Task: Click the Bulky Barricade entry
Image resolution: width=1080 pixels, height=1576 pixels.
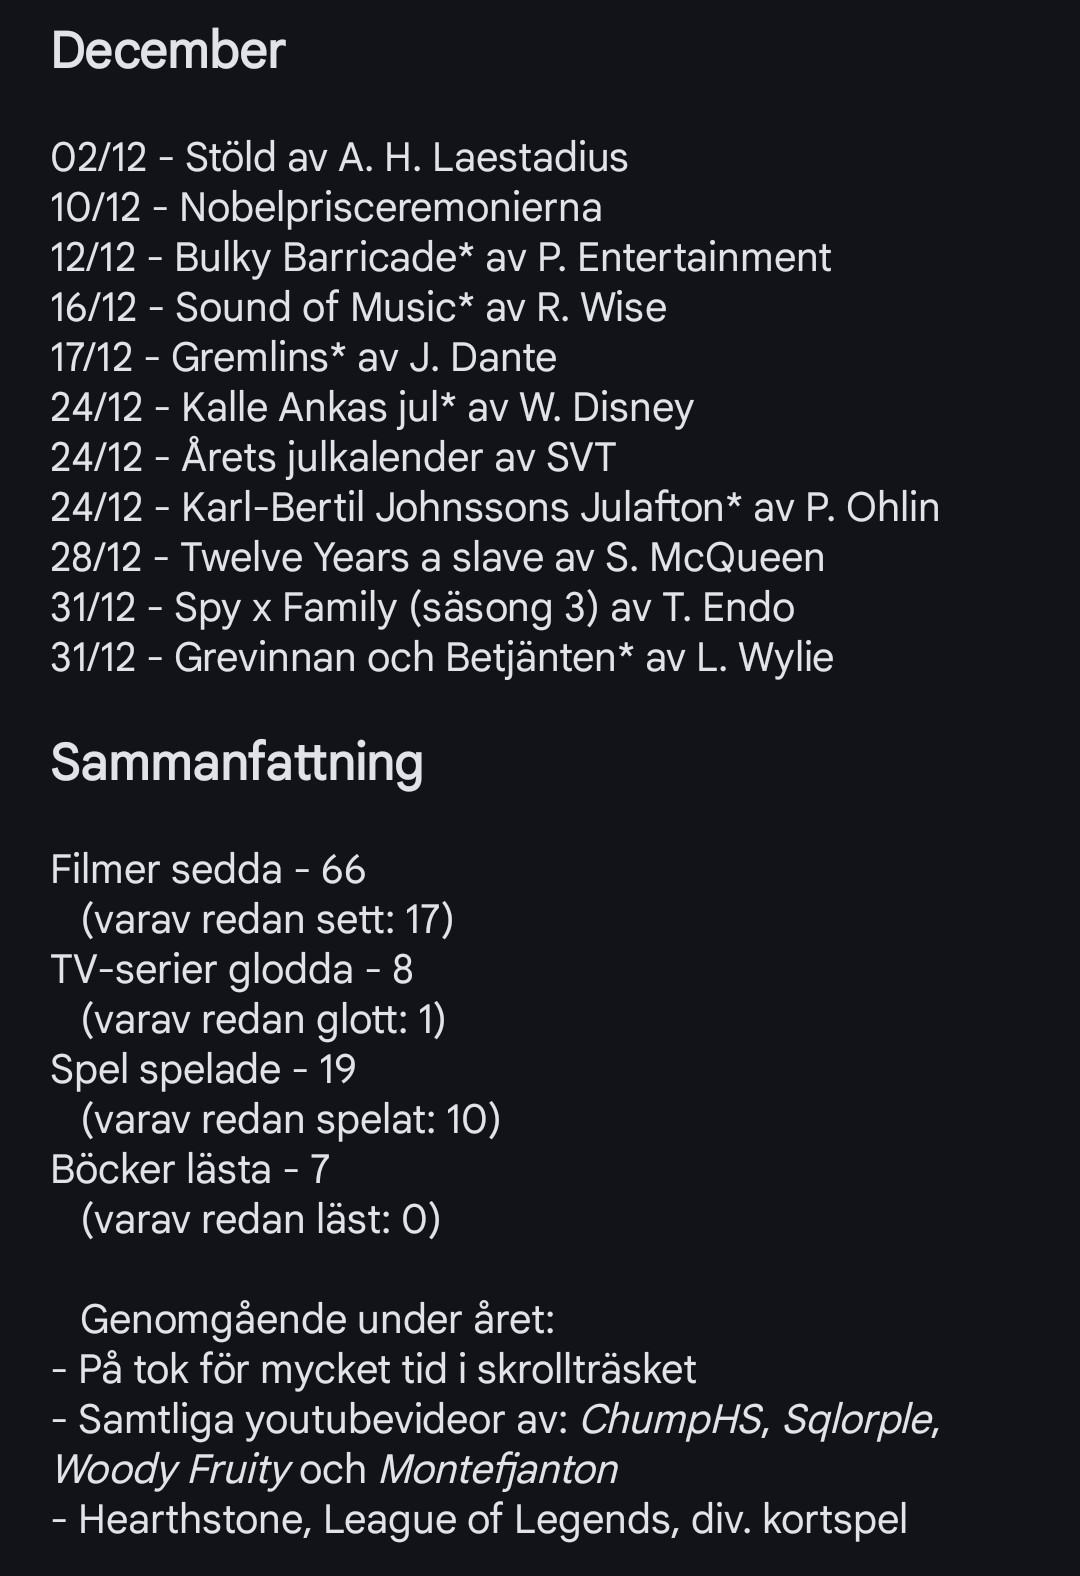Action: click(440, 258)
